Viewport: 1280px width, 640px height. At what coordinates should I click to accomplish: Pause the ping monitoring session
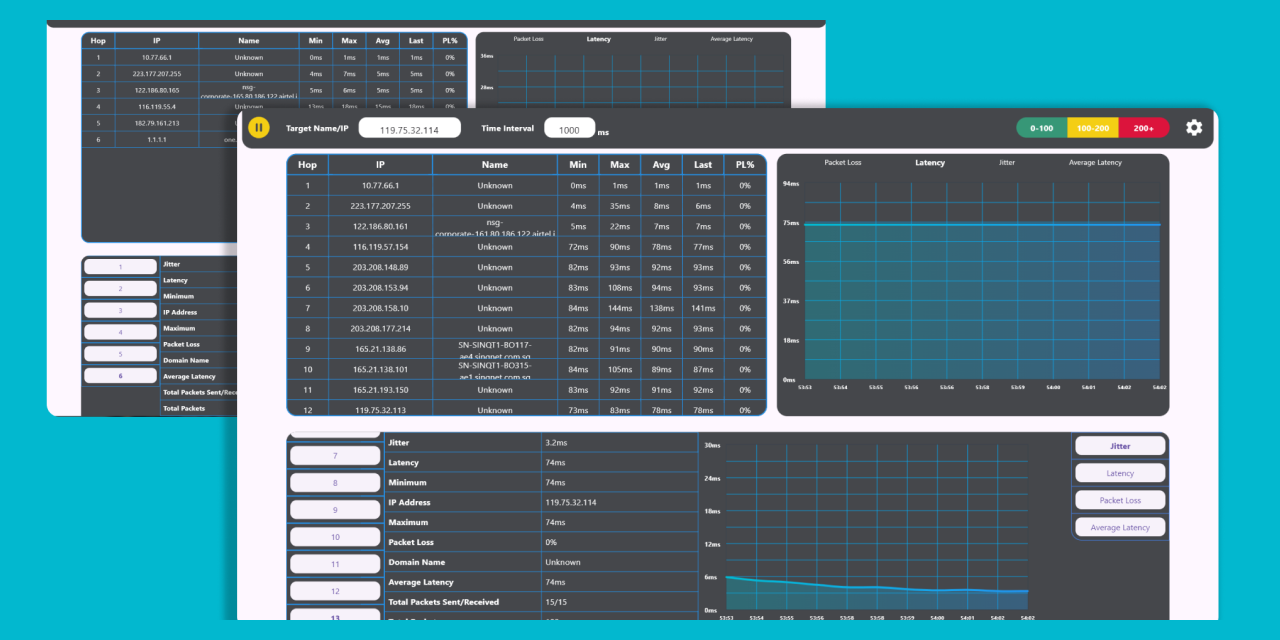[x=258, y=127]
